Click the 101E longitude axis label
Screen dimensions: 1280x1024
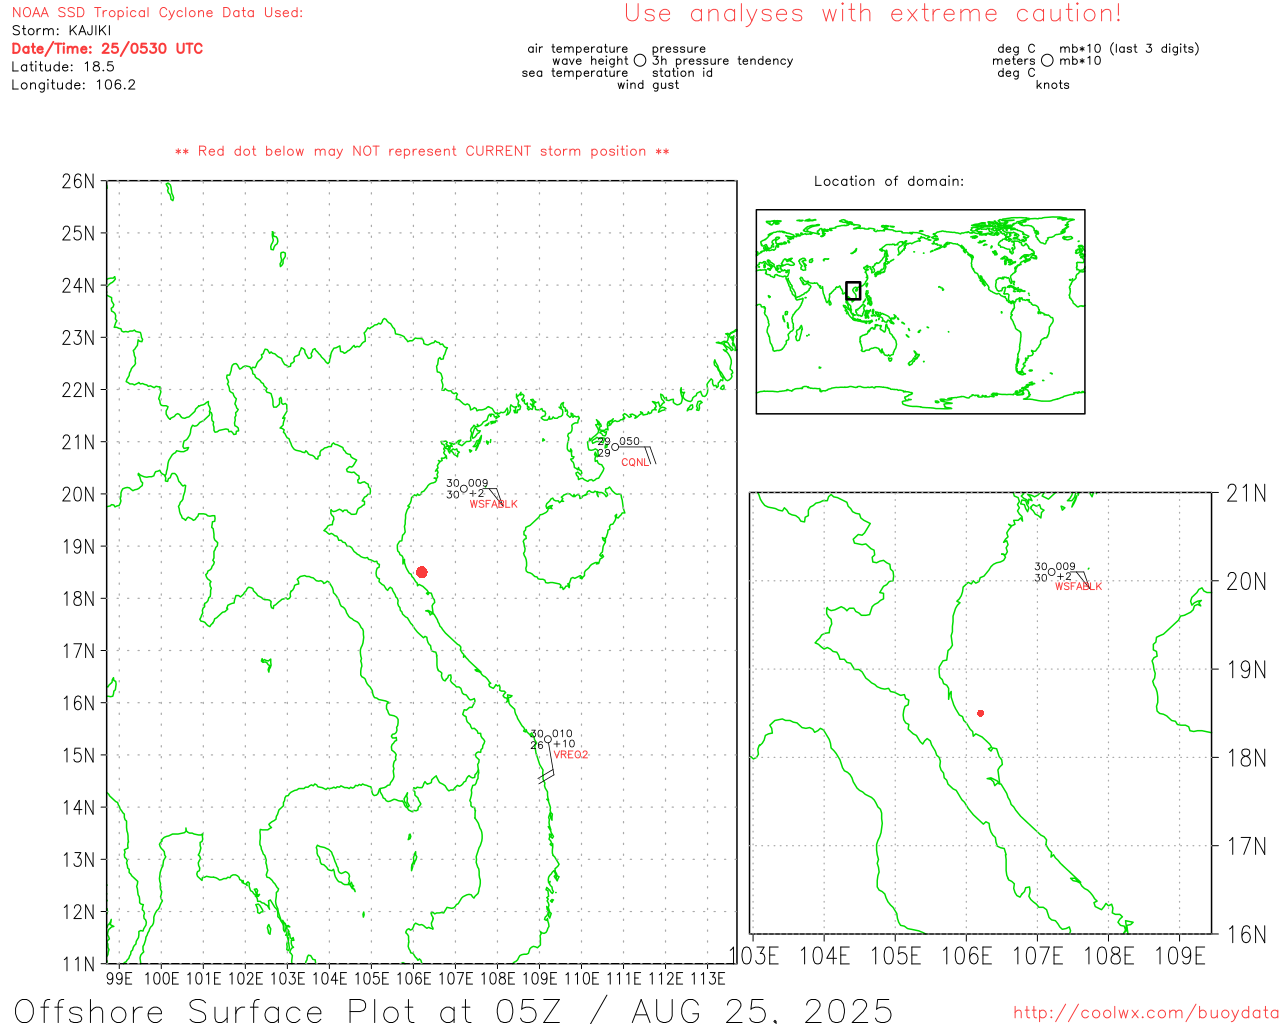pos(203,978)
